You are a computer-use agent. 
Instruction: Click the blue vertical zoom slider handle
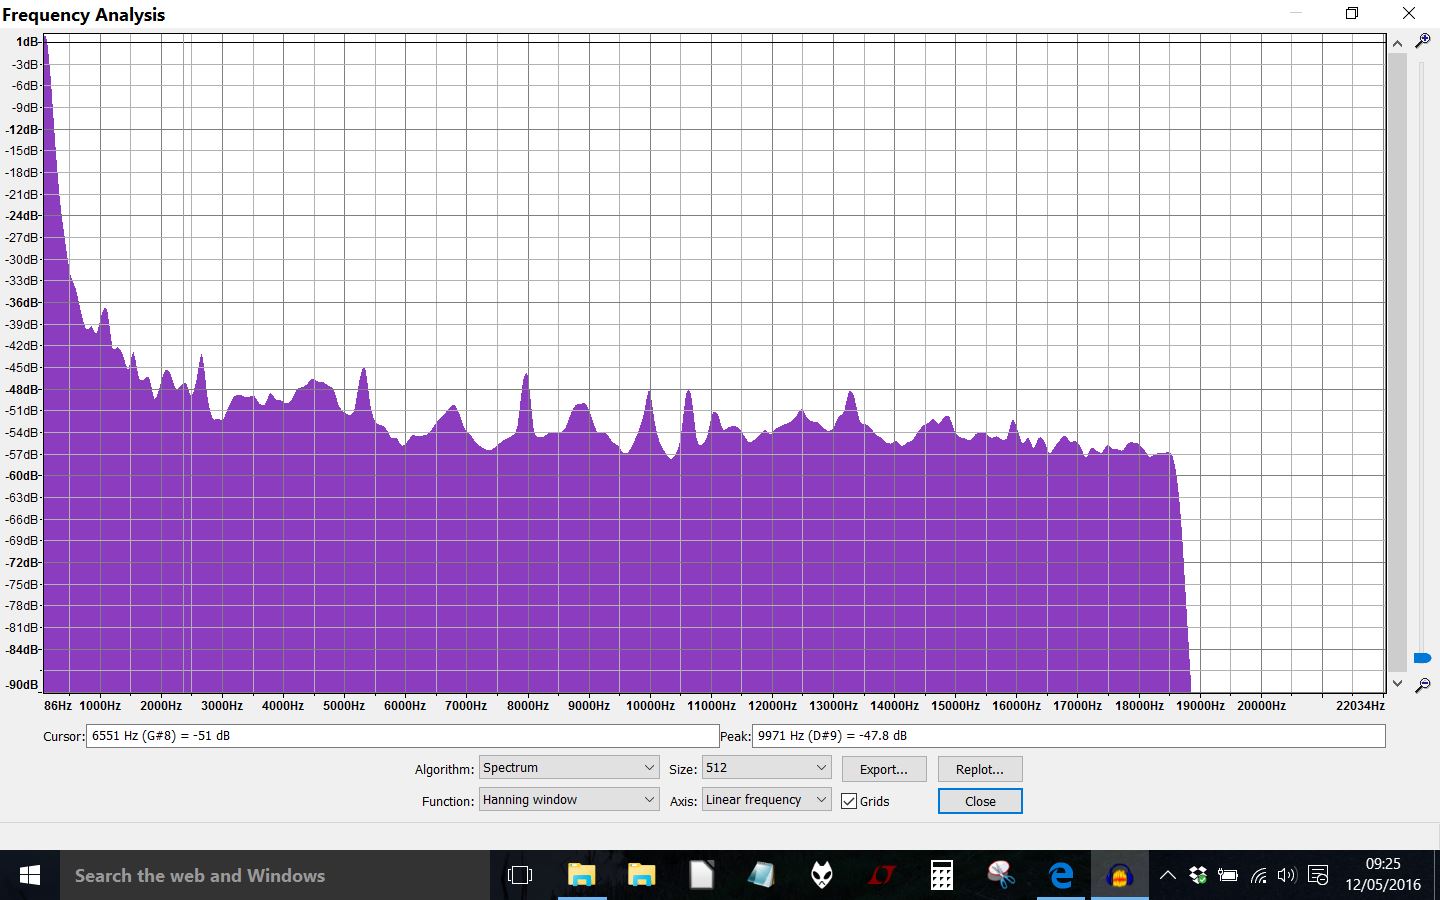click(1422, 657)
